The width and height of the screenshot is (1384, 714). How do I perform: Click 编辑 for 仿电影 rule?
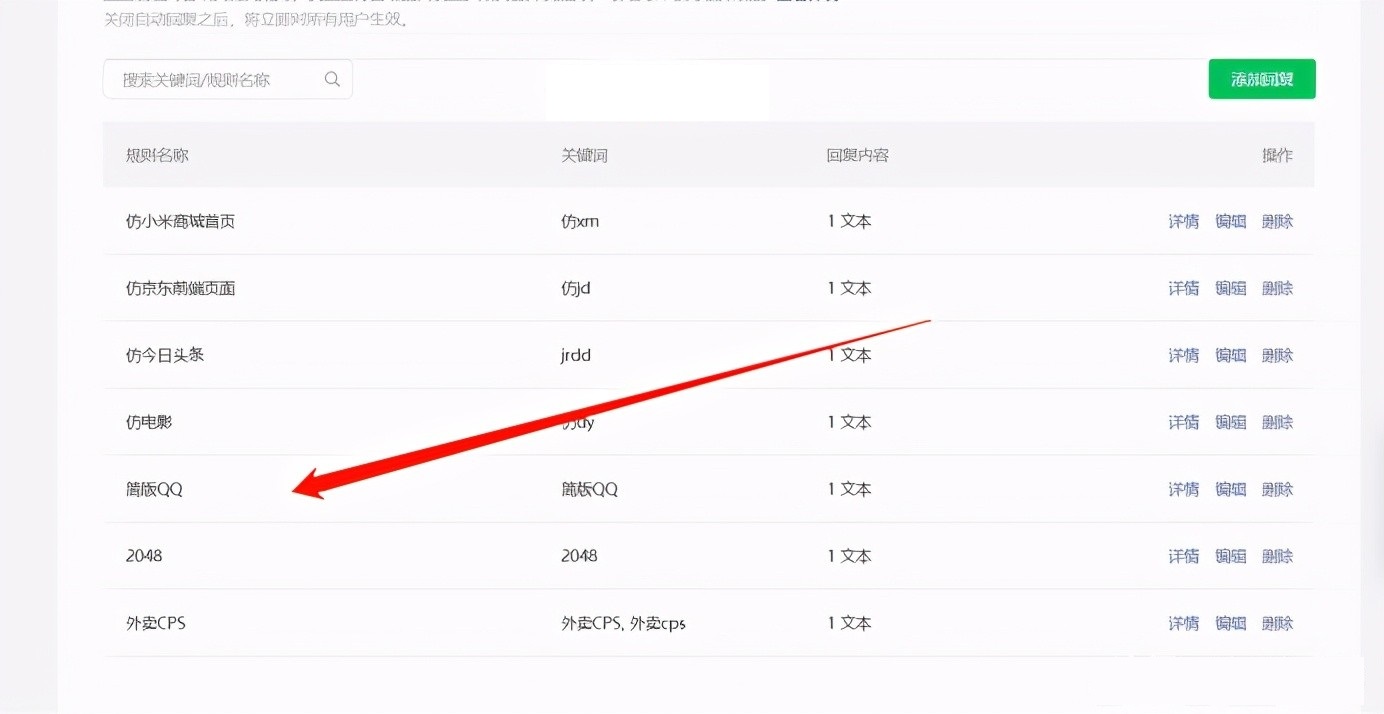pyautogui.click(x=1231, y=423)
